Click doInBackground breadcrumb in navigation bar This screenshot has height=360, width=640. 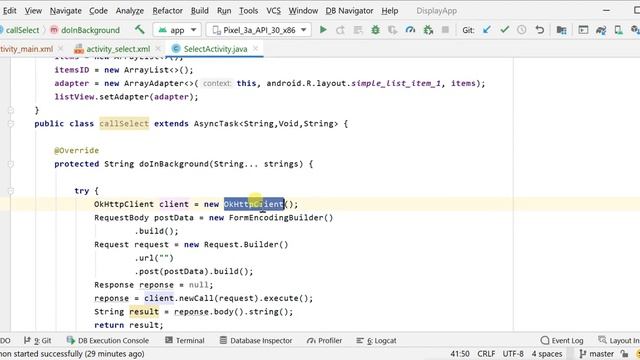(x=85, y=30)
